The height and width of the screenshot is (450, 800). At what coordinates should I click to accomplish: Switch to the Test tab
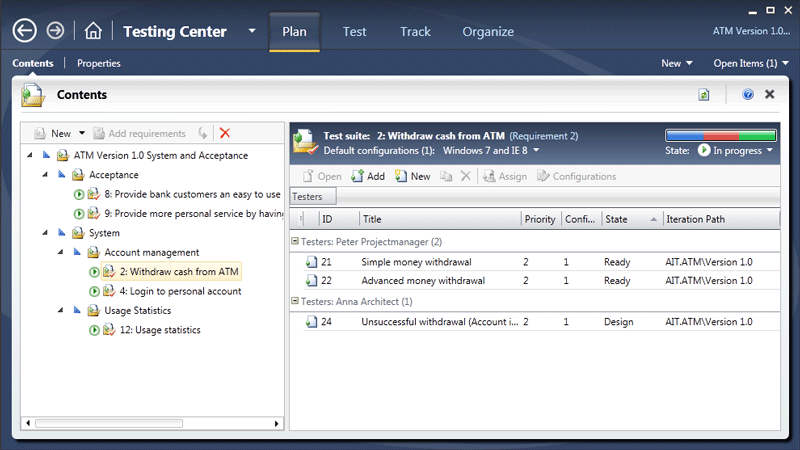(x=354, y=32)
